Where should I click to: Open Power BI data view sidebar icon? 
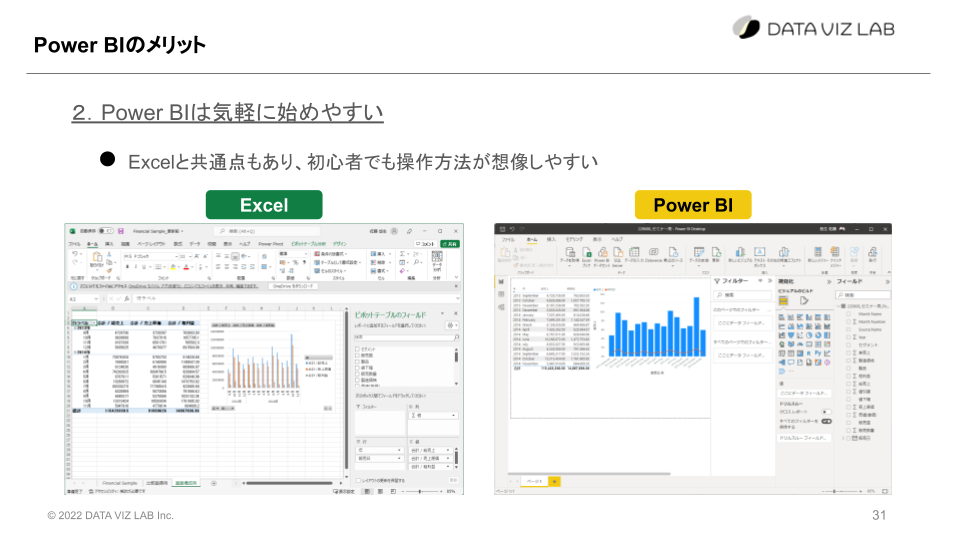pyautogui.click(x=501, y=294)
